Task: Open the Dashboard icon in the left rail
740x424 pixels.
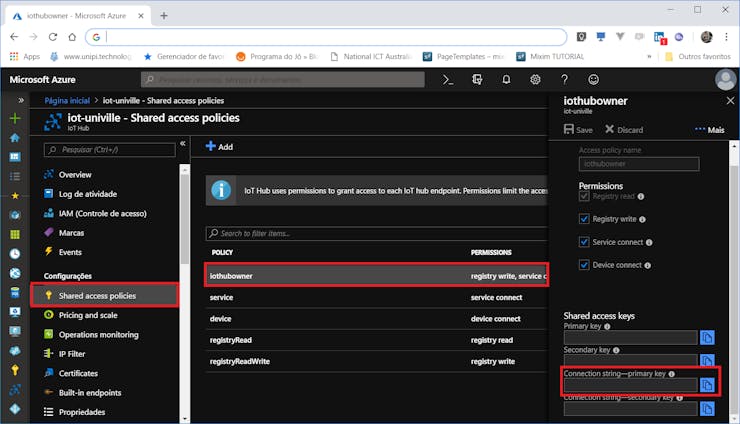Action: point(15,157)
